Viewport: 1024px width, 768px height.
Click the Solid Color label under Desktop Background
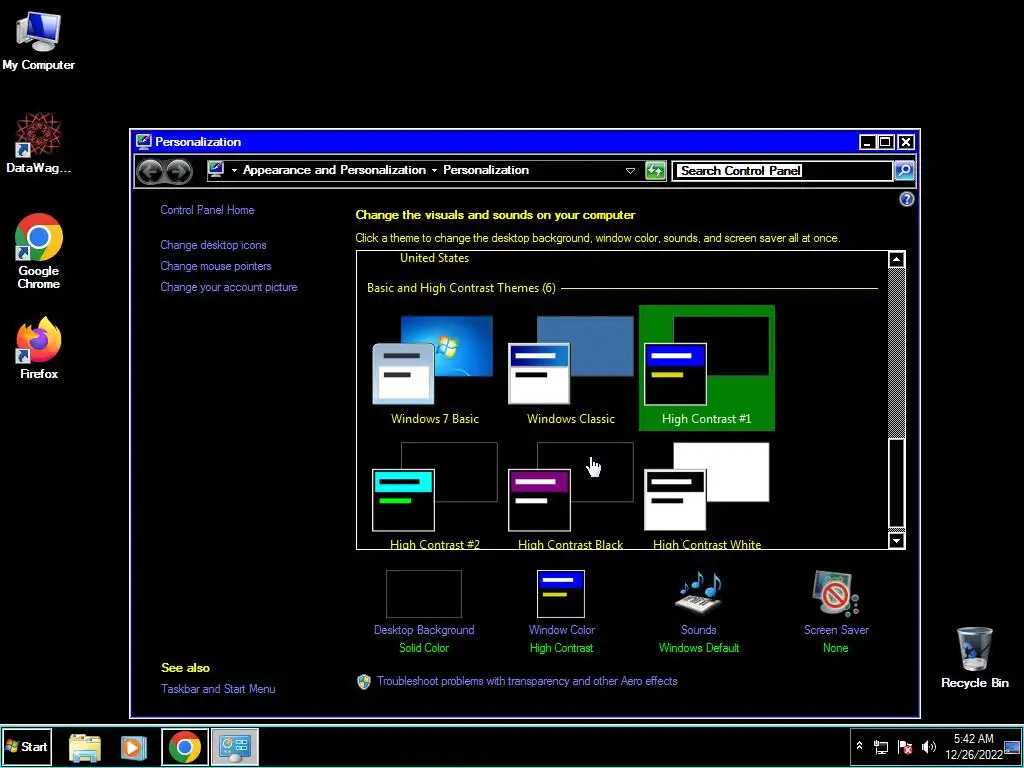(x=424, y=648)
